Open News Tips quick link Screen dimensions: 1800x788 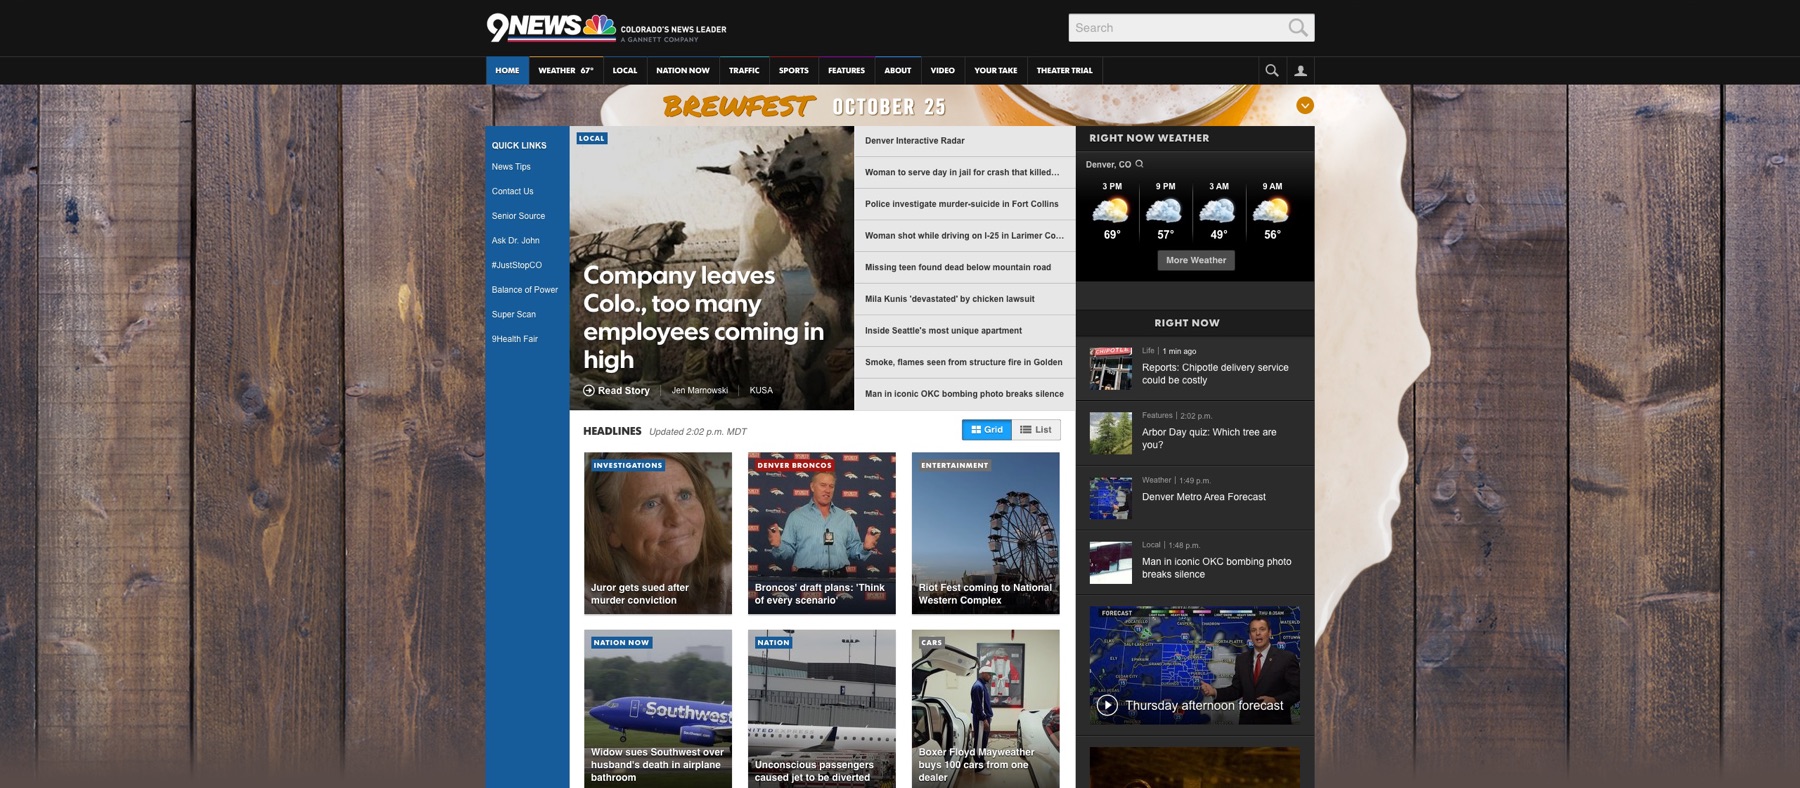511,167
